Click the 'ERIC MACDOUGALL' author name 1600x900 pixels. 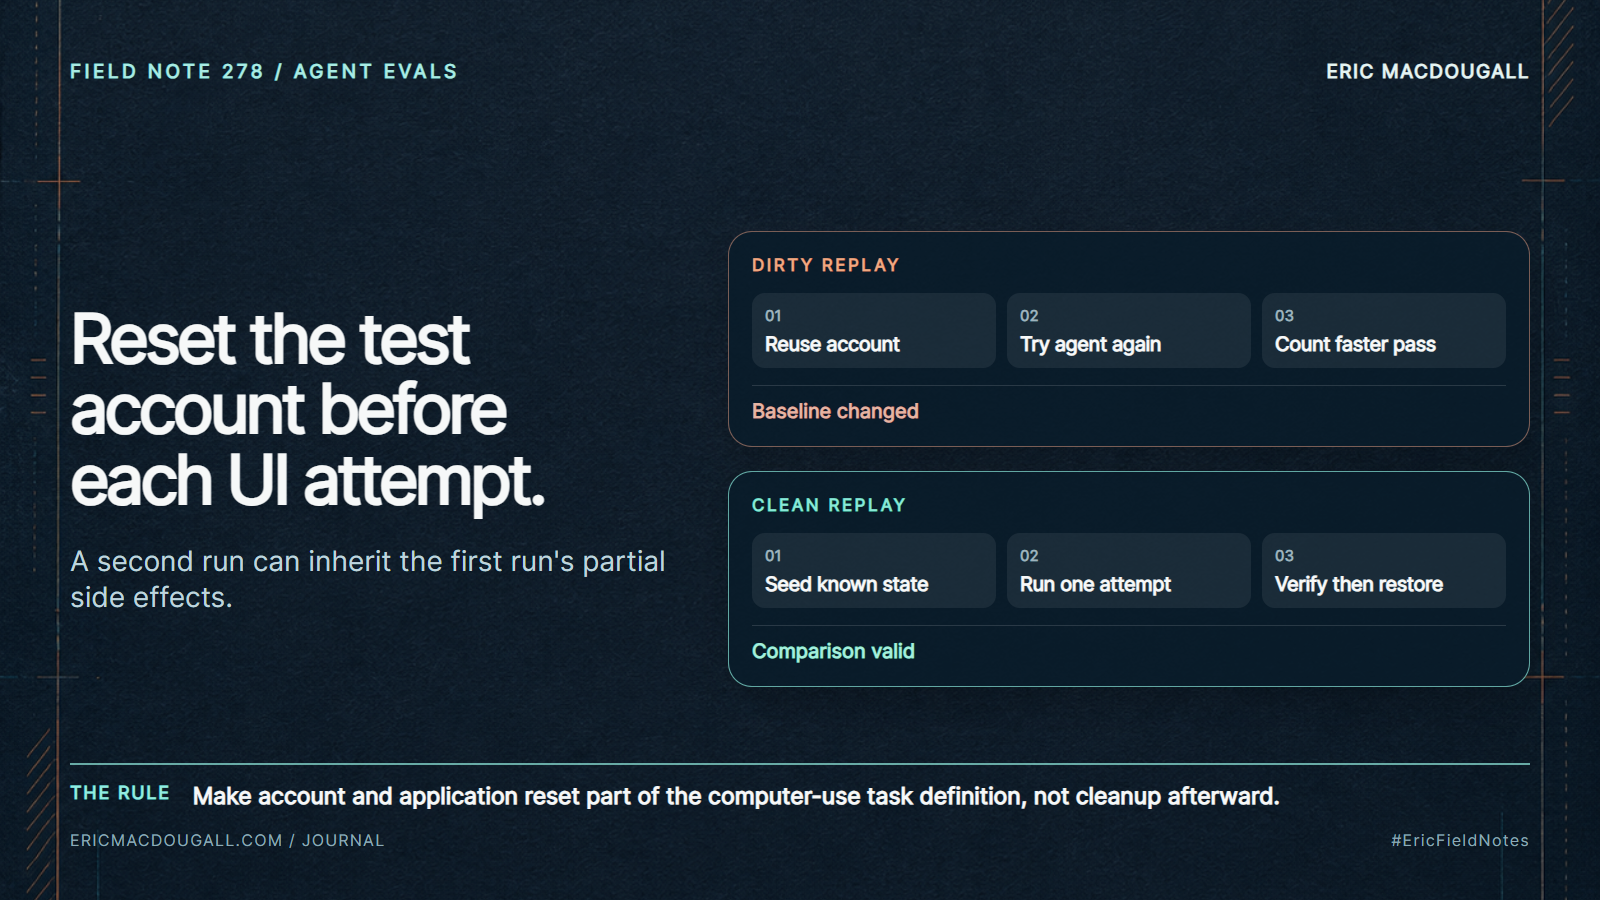pyautogui.click(x=1427, y=71)
